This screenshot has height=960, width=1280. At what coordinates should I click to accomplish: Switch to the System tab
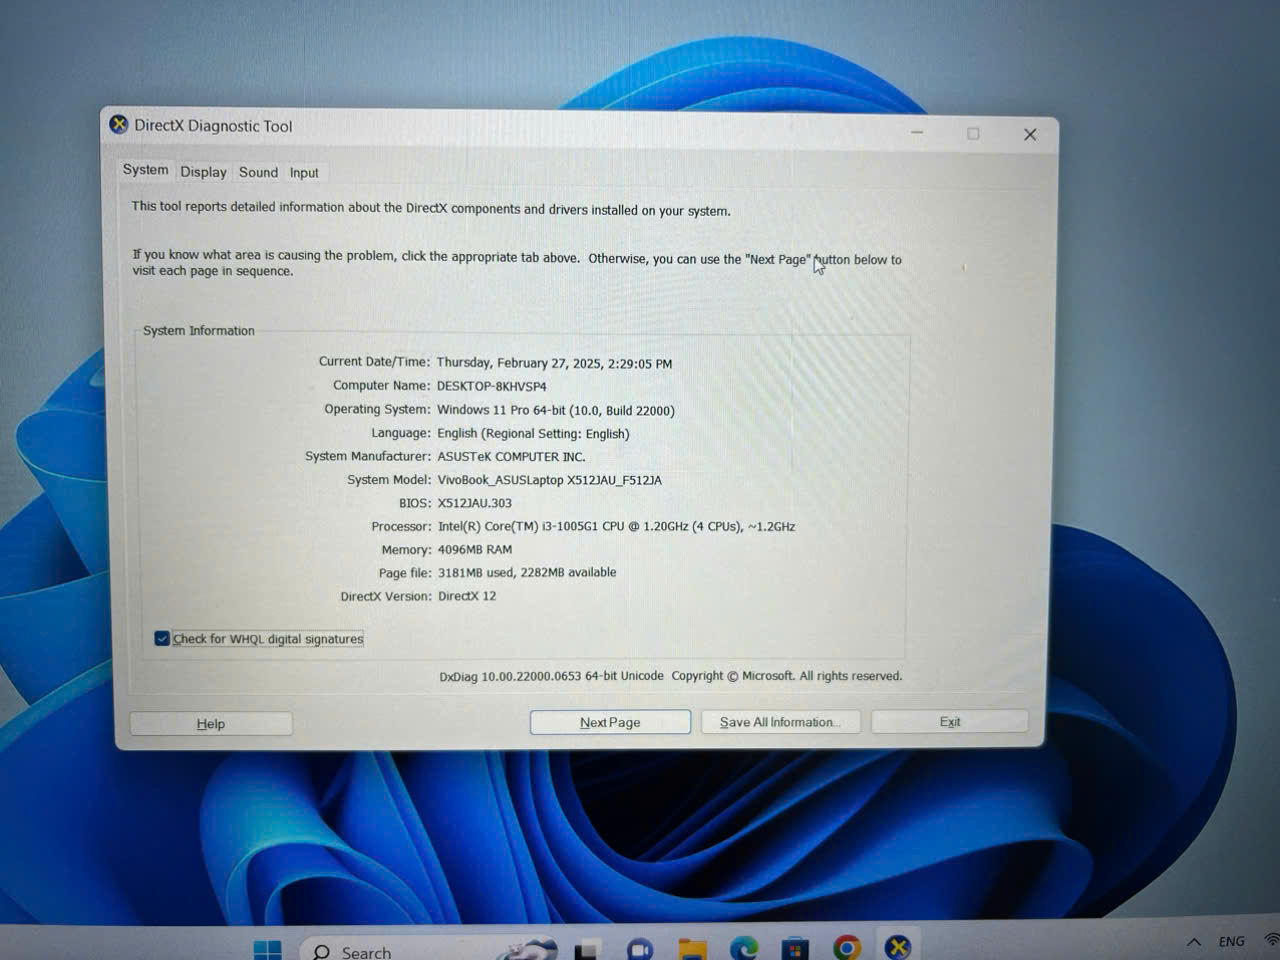(x=145, y=170)
